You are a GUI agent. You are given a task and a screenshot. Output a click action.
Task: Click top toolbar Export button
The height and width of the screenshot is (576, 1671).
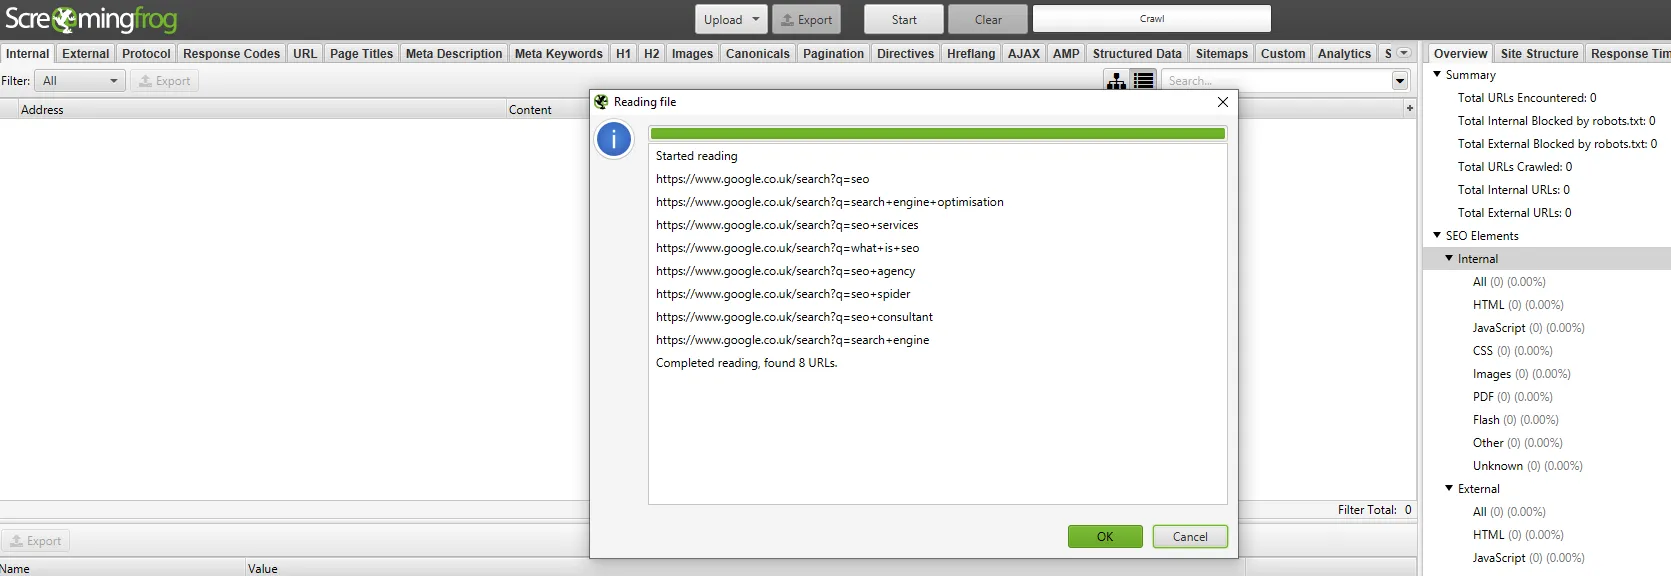pyautogui.click(x=806, y=19)
